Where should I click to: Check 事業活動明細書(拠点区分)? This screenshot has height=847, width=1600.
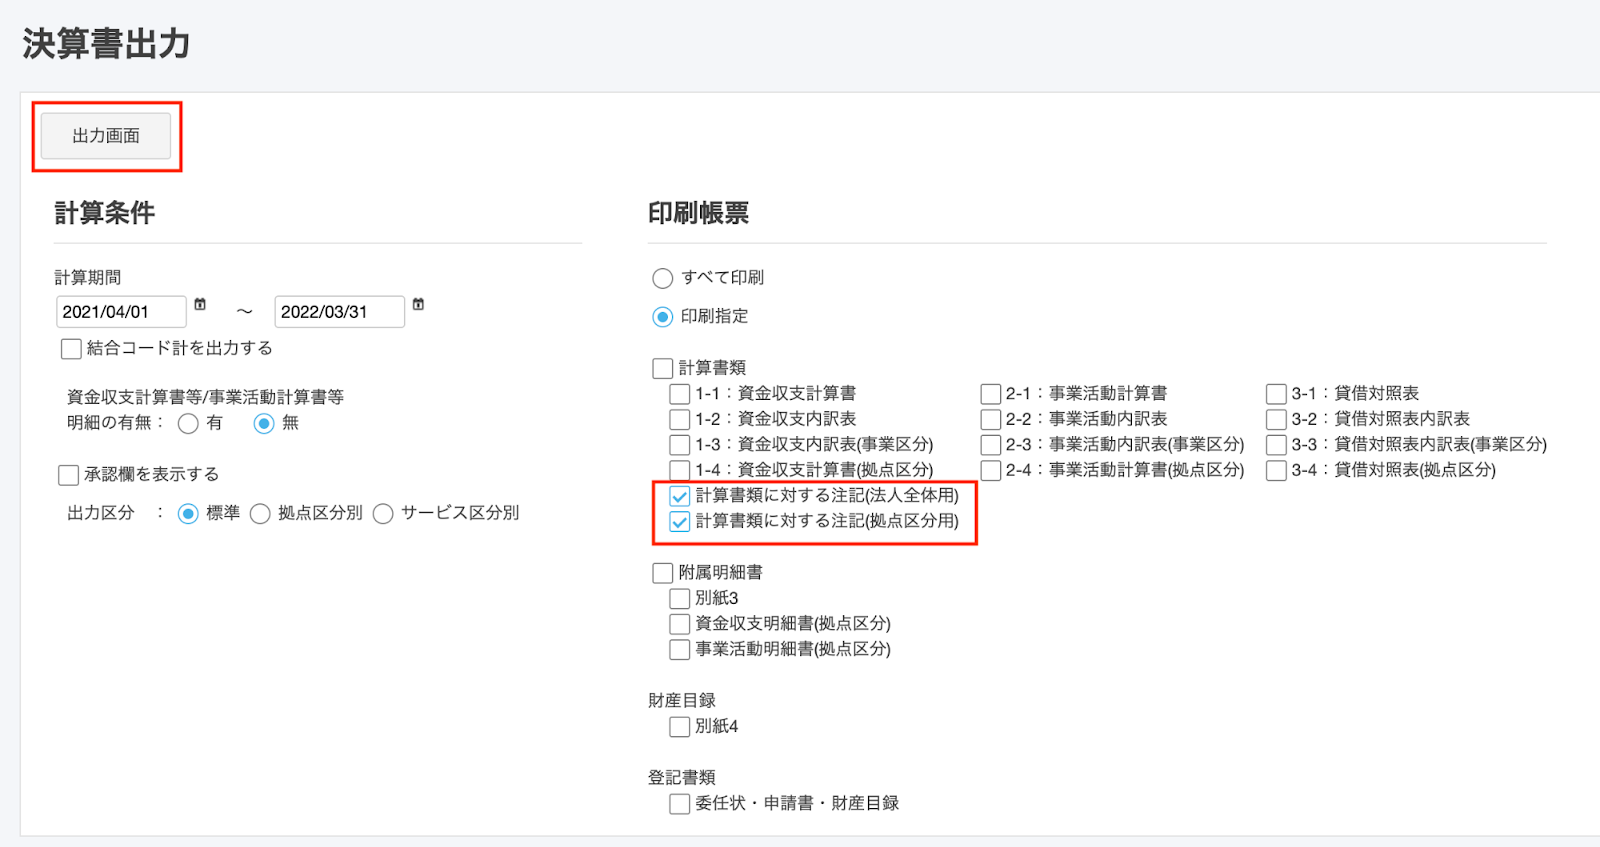[x=679, y=650]
